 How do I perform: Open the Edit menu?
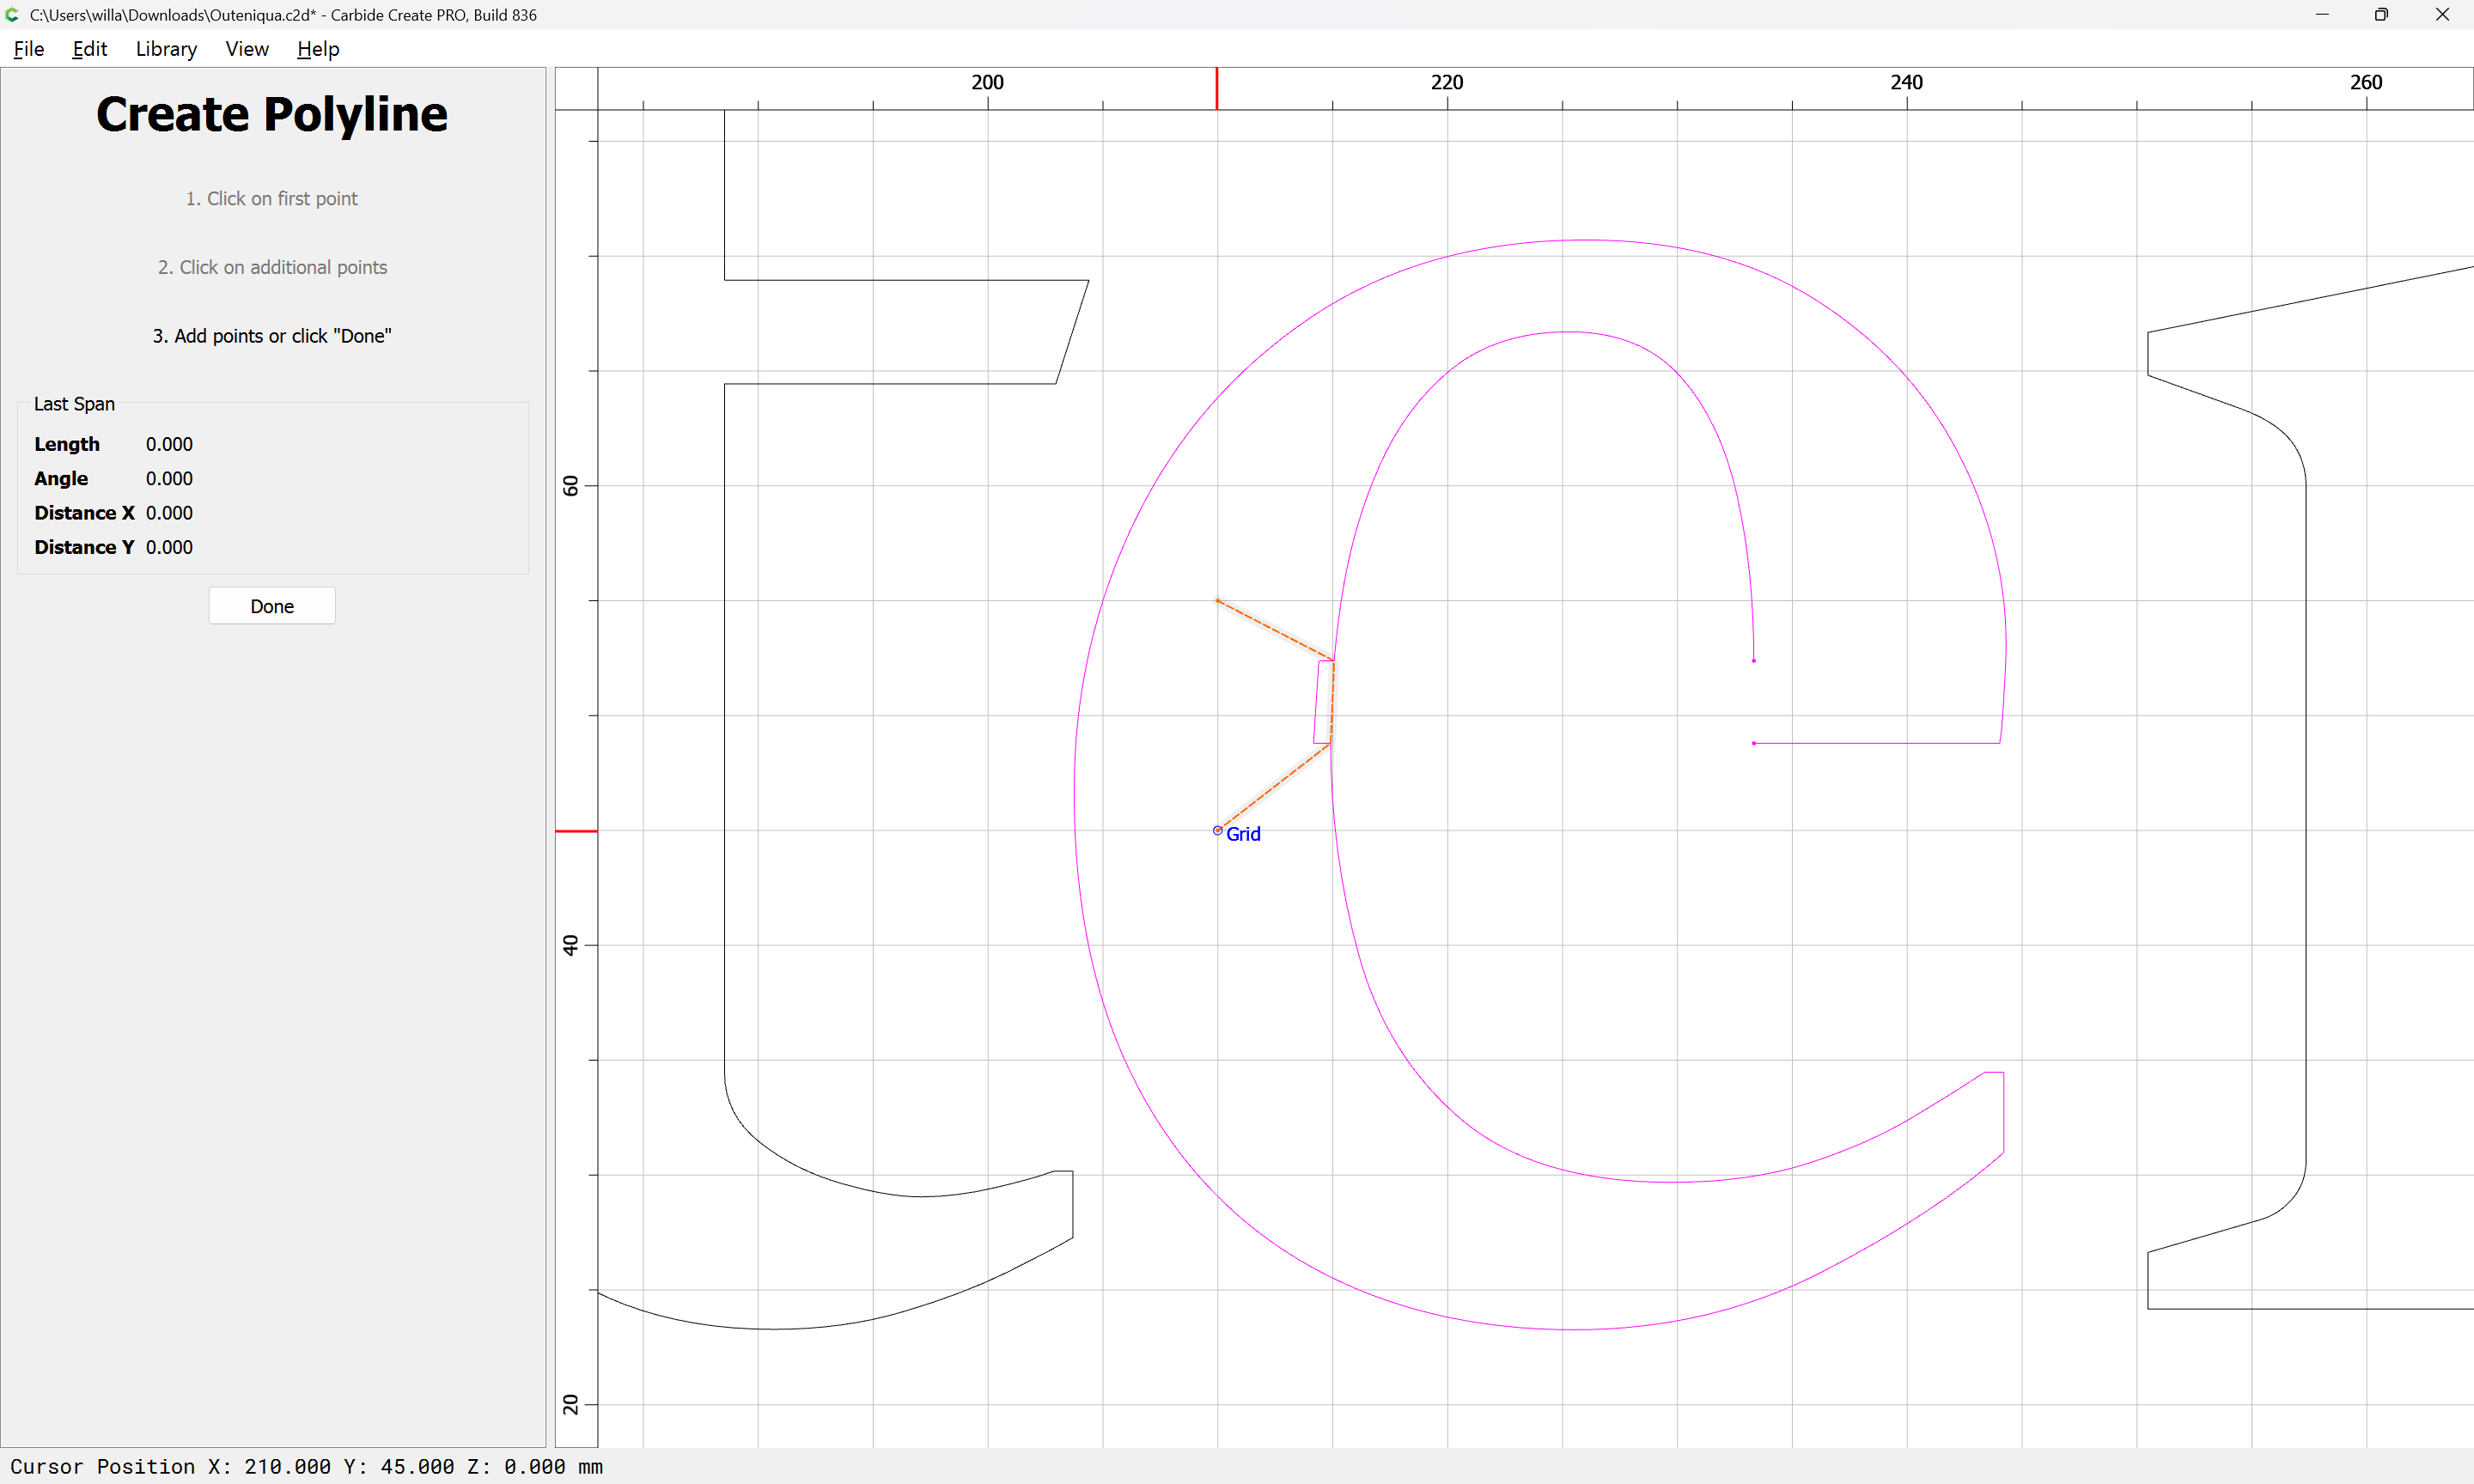89,49
